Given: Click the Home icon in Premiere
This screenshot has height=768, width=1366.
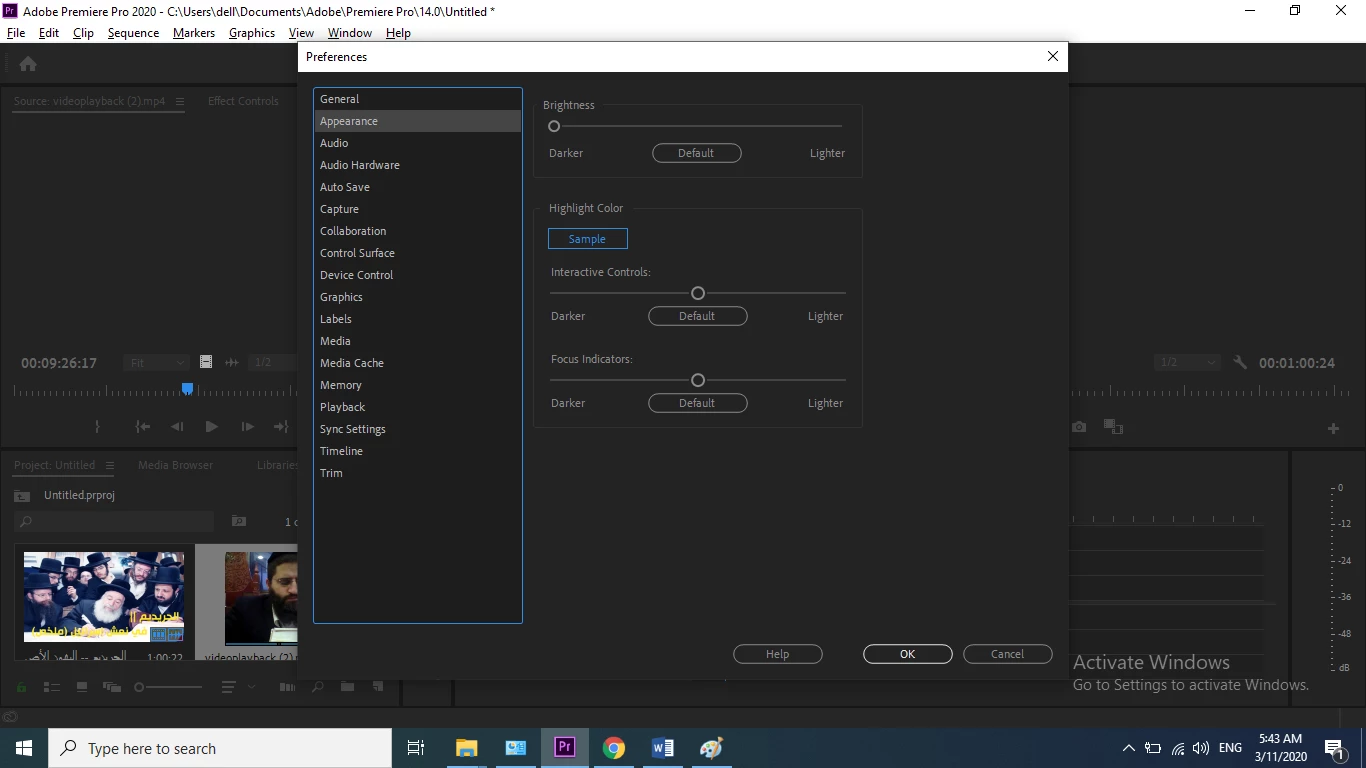Looking at the screenshot, I should tap(28, 64).
